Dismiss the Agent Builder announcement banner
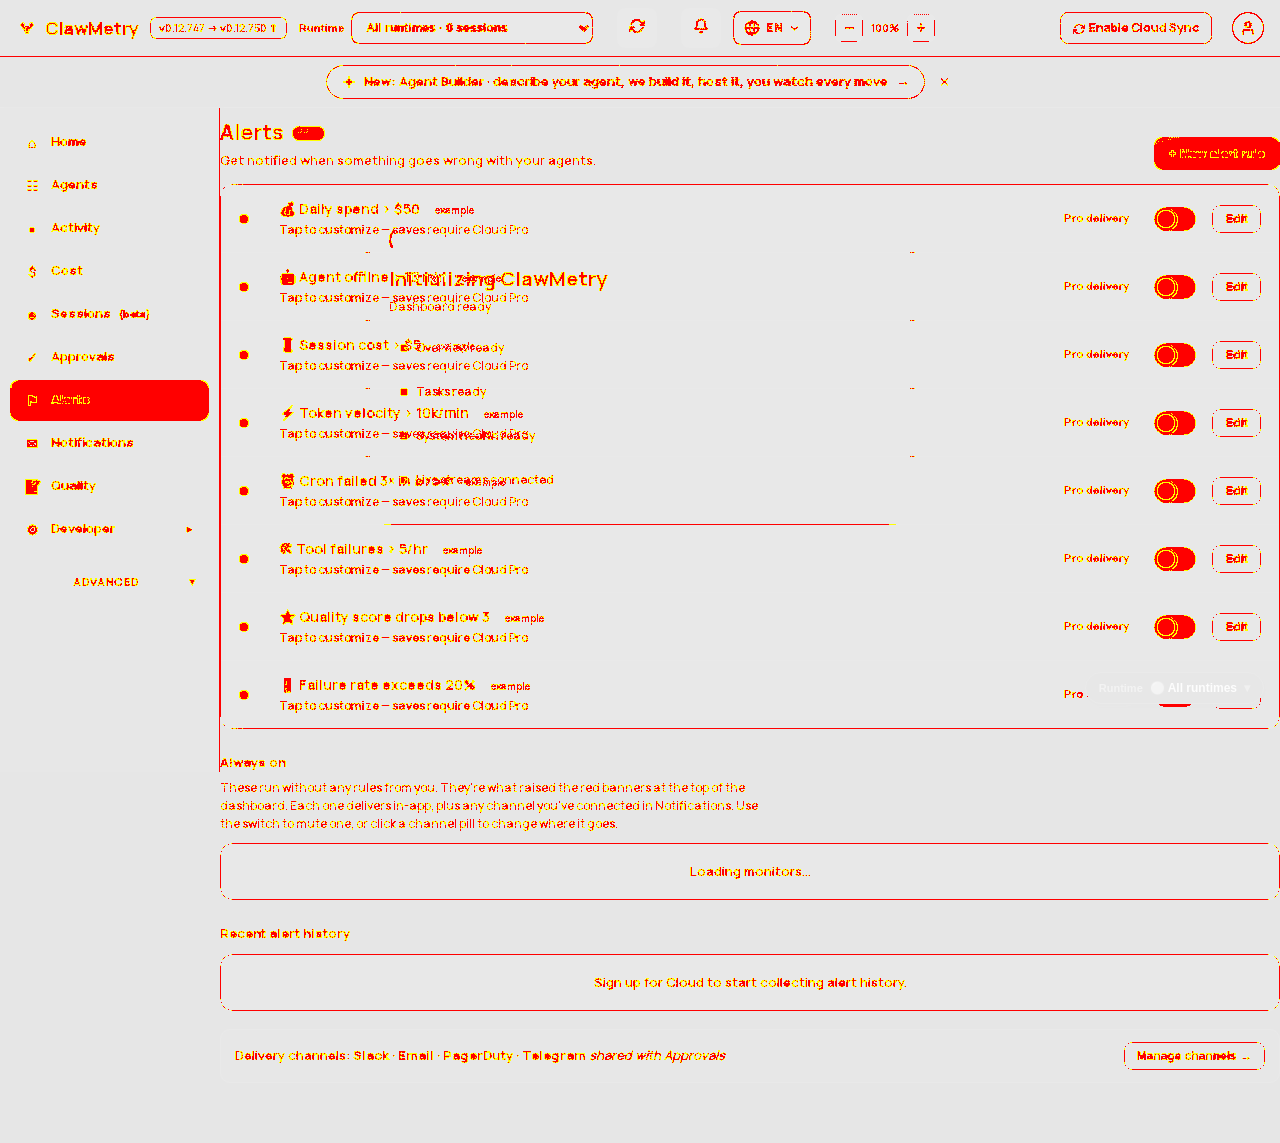This screenshot has height=1143, width=1280. pos(944,82)
